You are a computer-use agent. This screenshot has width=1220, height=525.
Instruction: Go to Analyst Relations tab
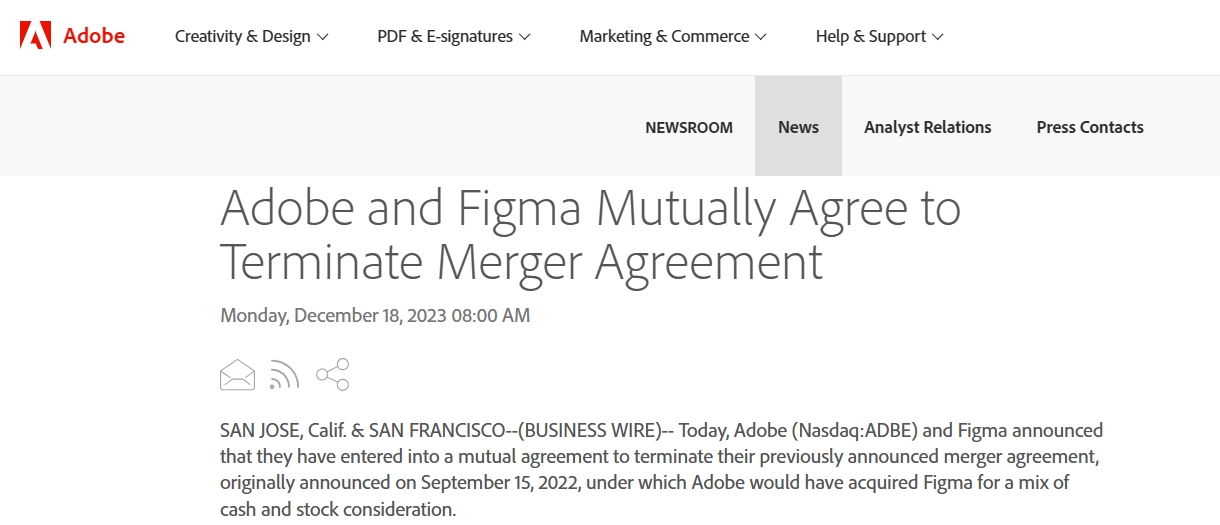click(x=928, y=127)
